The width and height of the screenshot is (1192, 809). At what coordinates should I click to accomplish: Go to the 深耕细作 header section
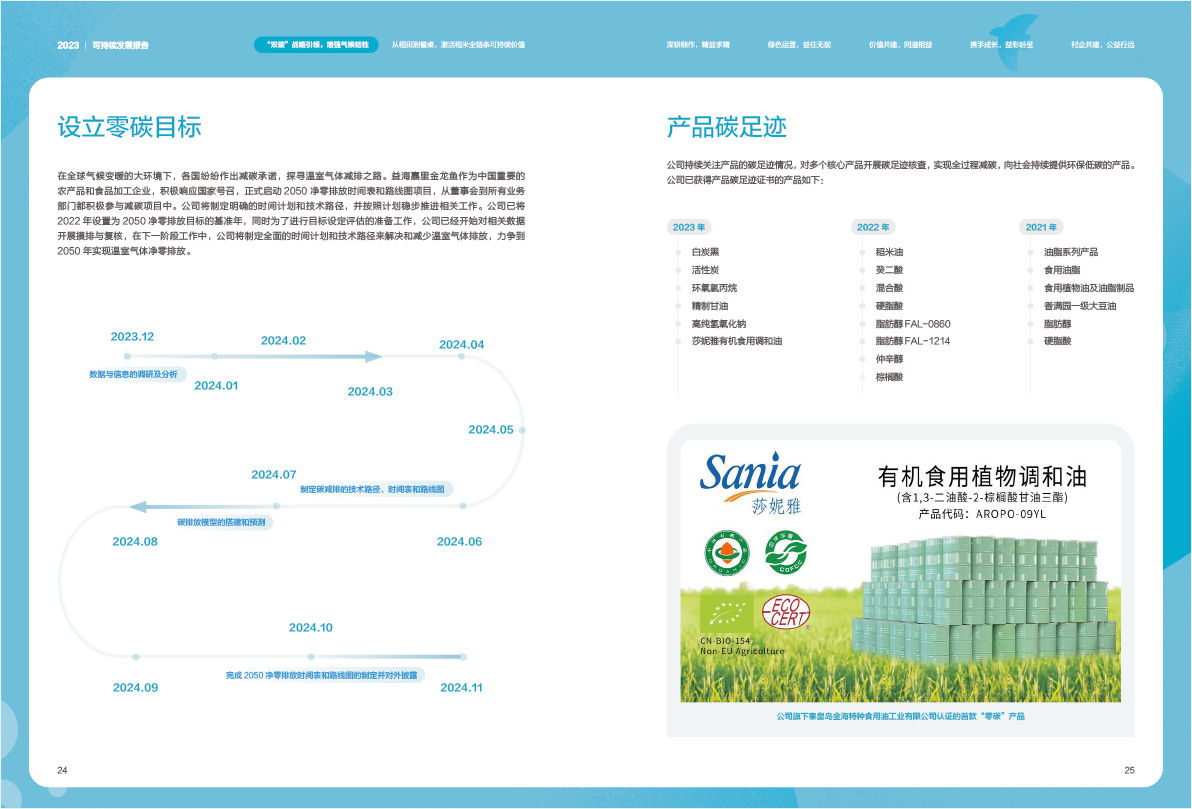[x=698, y=45]
